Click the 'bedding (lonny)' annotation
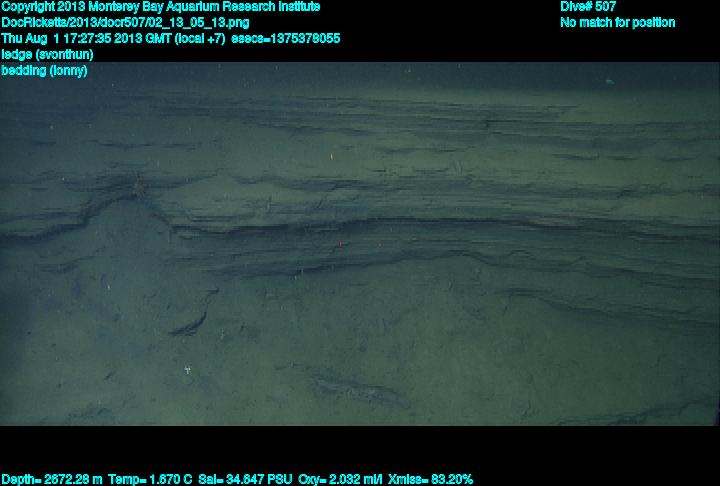 tap(44, 71)
